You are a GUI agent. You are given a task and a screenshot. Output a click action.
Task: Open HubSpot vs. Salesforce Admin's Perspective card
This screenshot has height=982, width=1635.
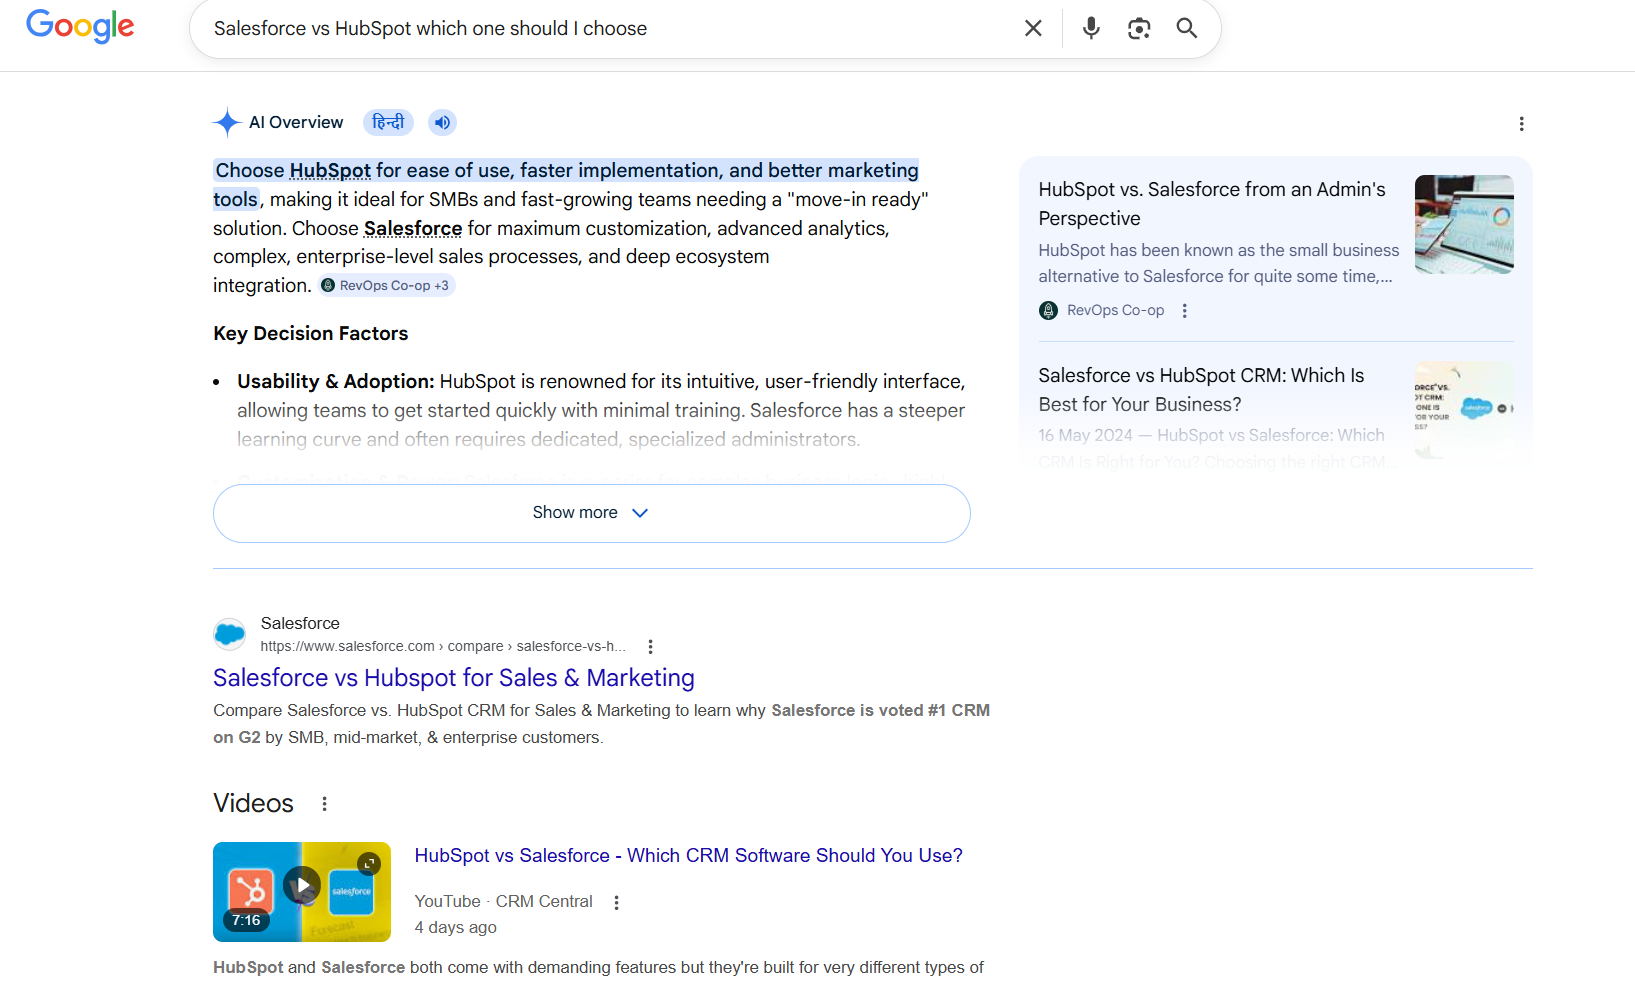(1212, 204)
